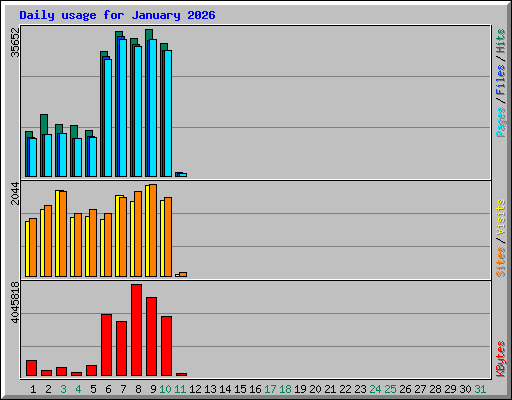The image size is (512, 400).
Task: Click the KBytes legend label
Action: pyautogui.click(x=501, y=359)
